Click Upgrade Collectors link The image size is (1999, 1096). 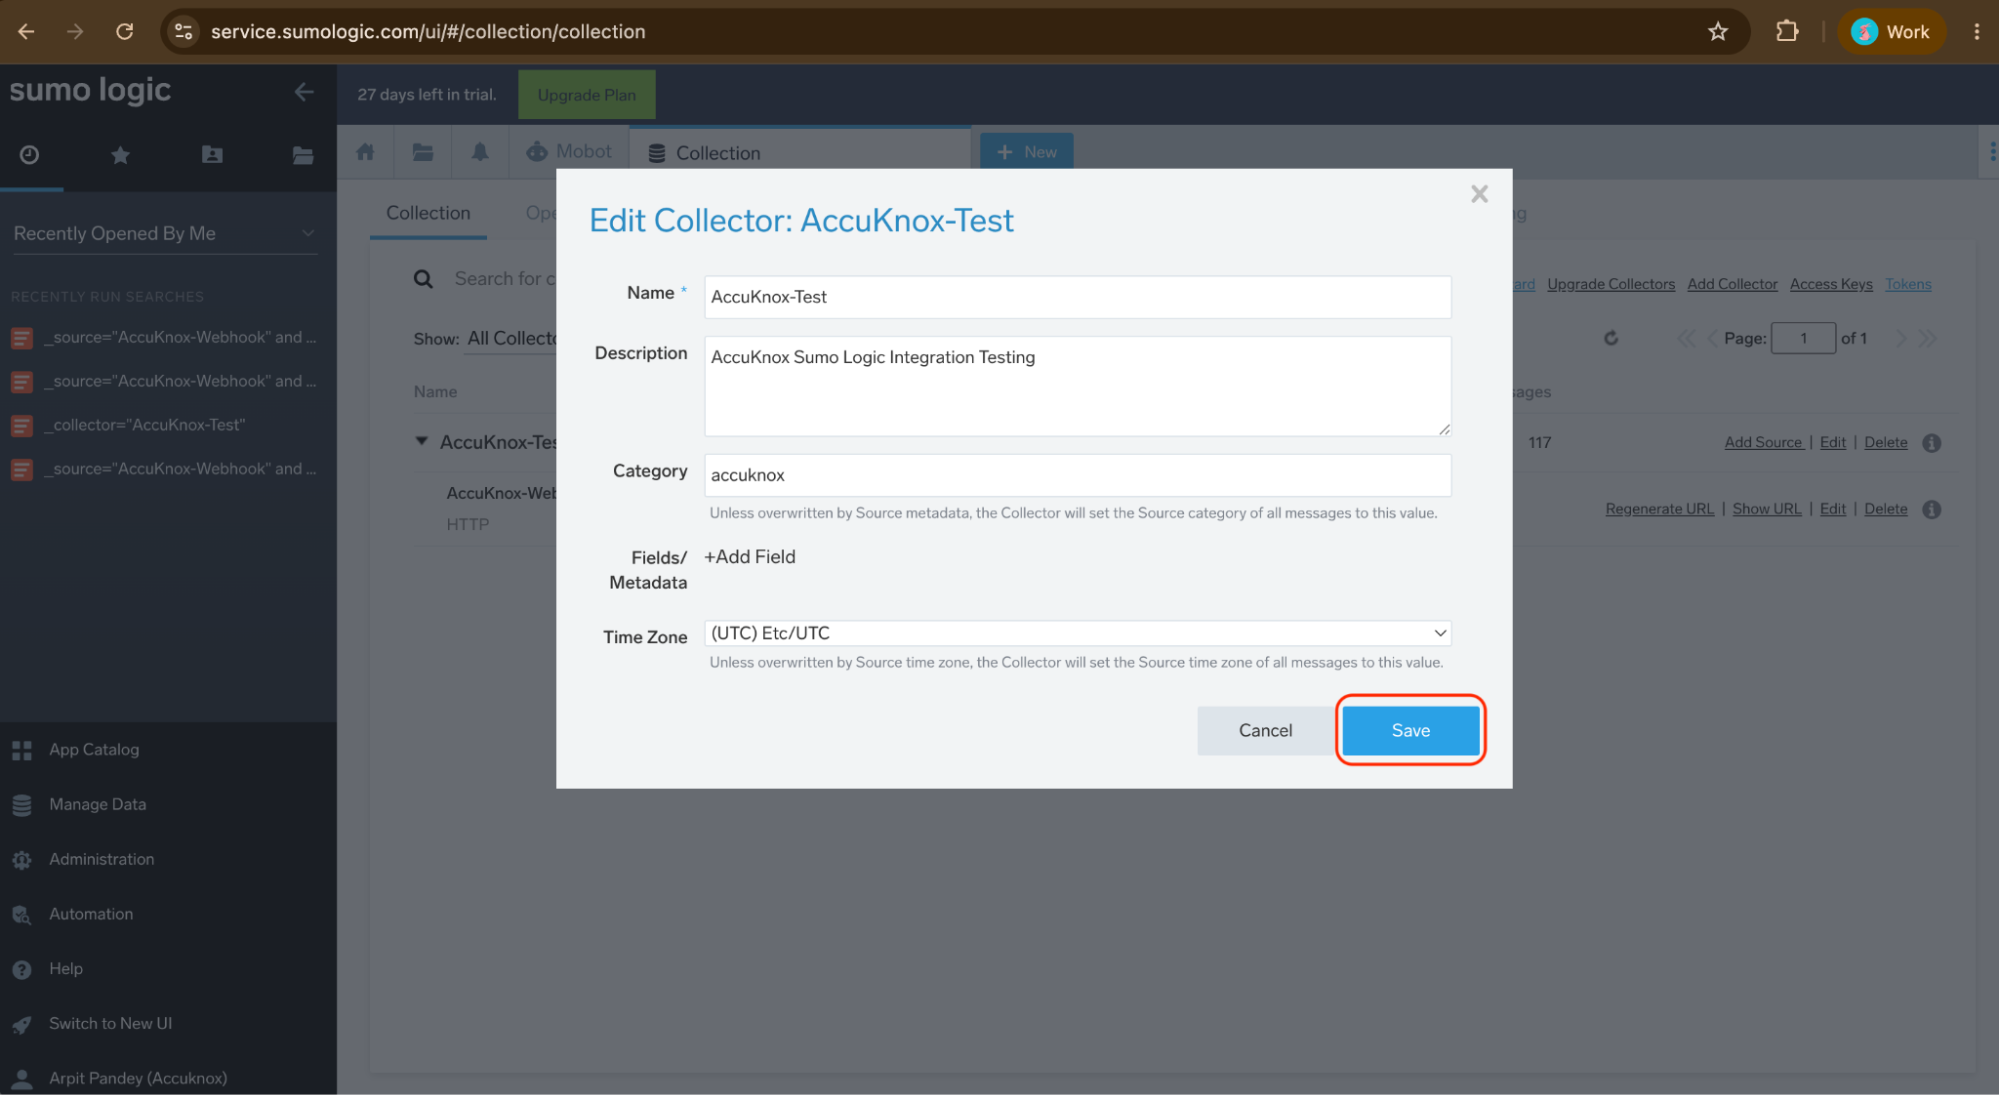click(x=1610, y=284)
